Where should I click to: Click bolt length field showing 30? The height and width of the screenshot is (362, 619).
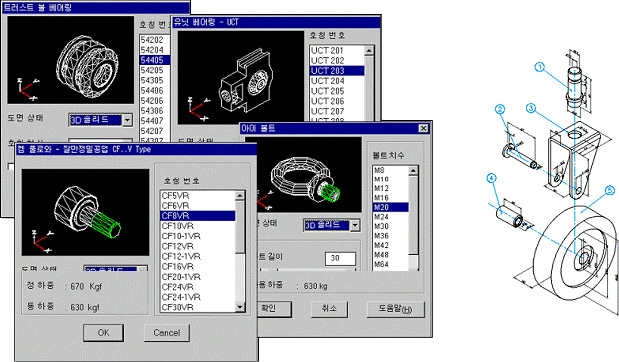[340, 258]
